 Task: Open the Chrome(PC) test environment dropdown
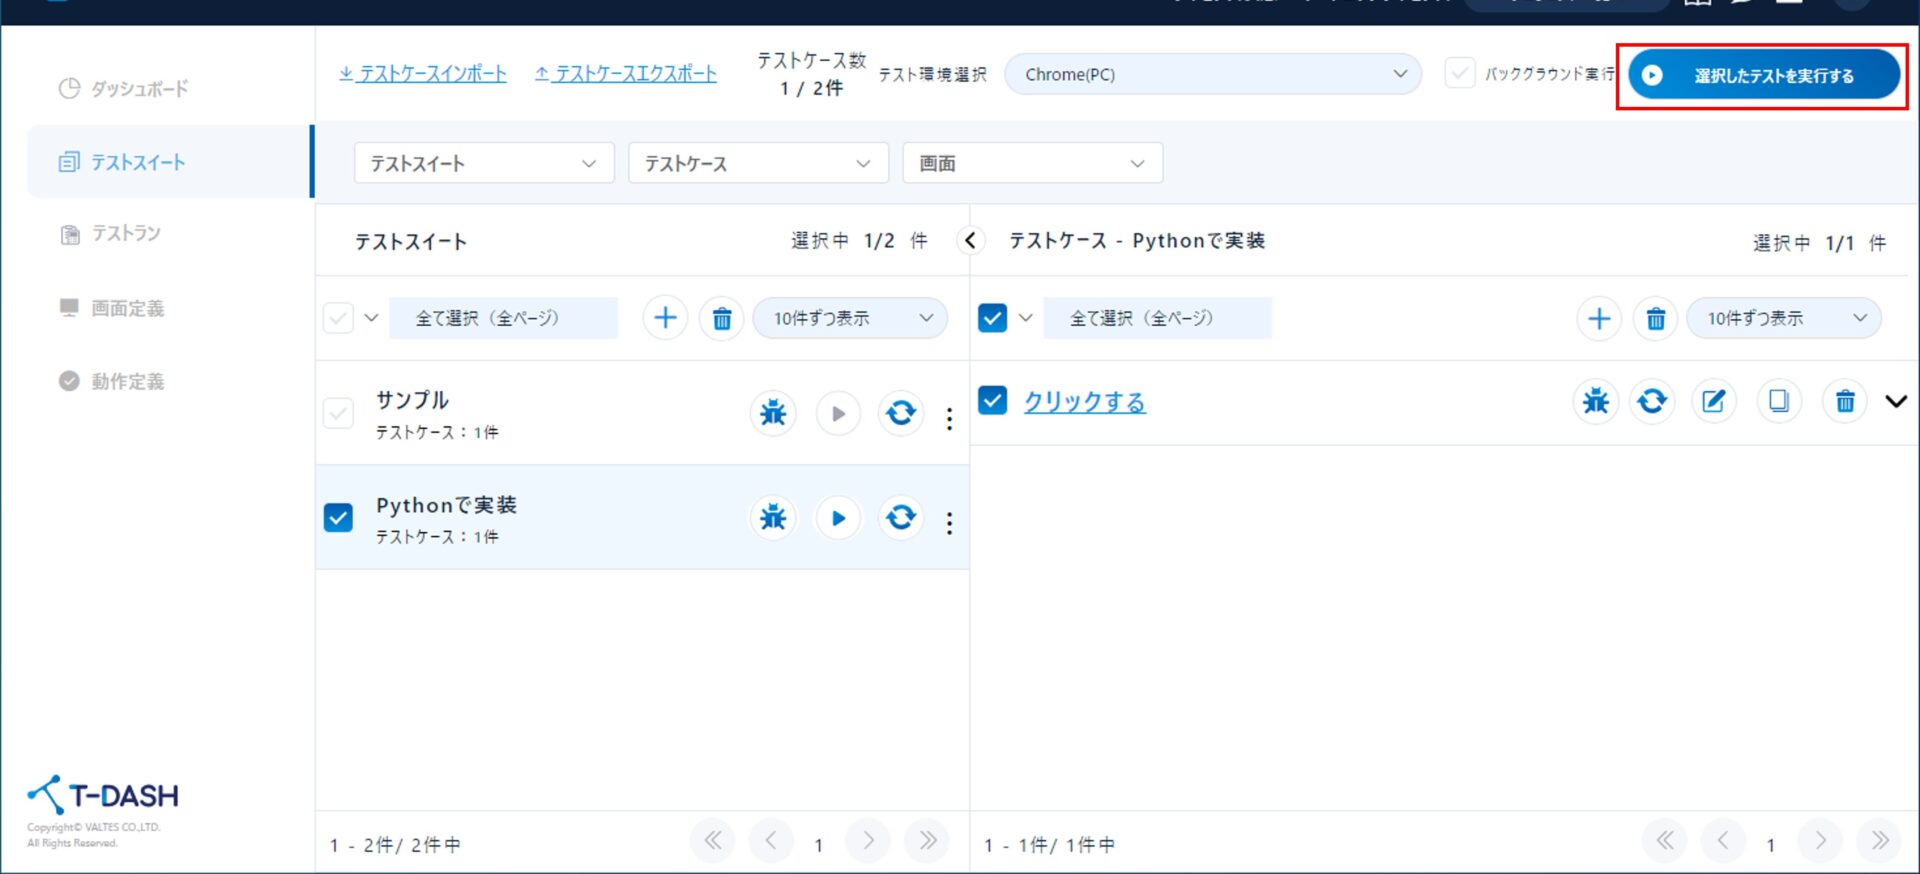pos(1212,75)
